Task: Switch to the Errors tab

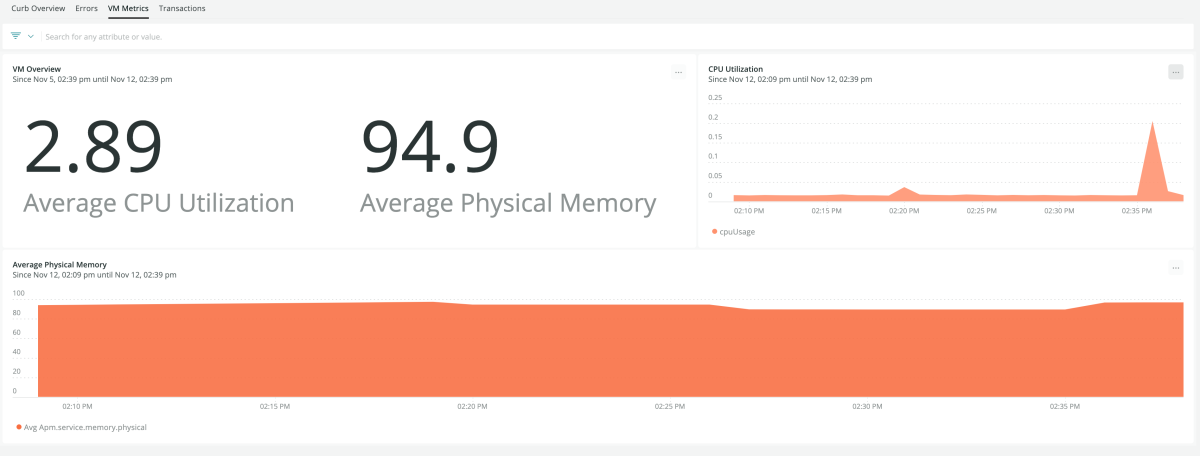Action: pos(87,8)
